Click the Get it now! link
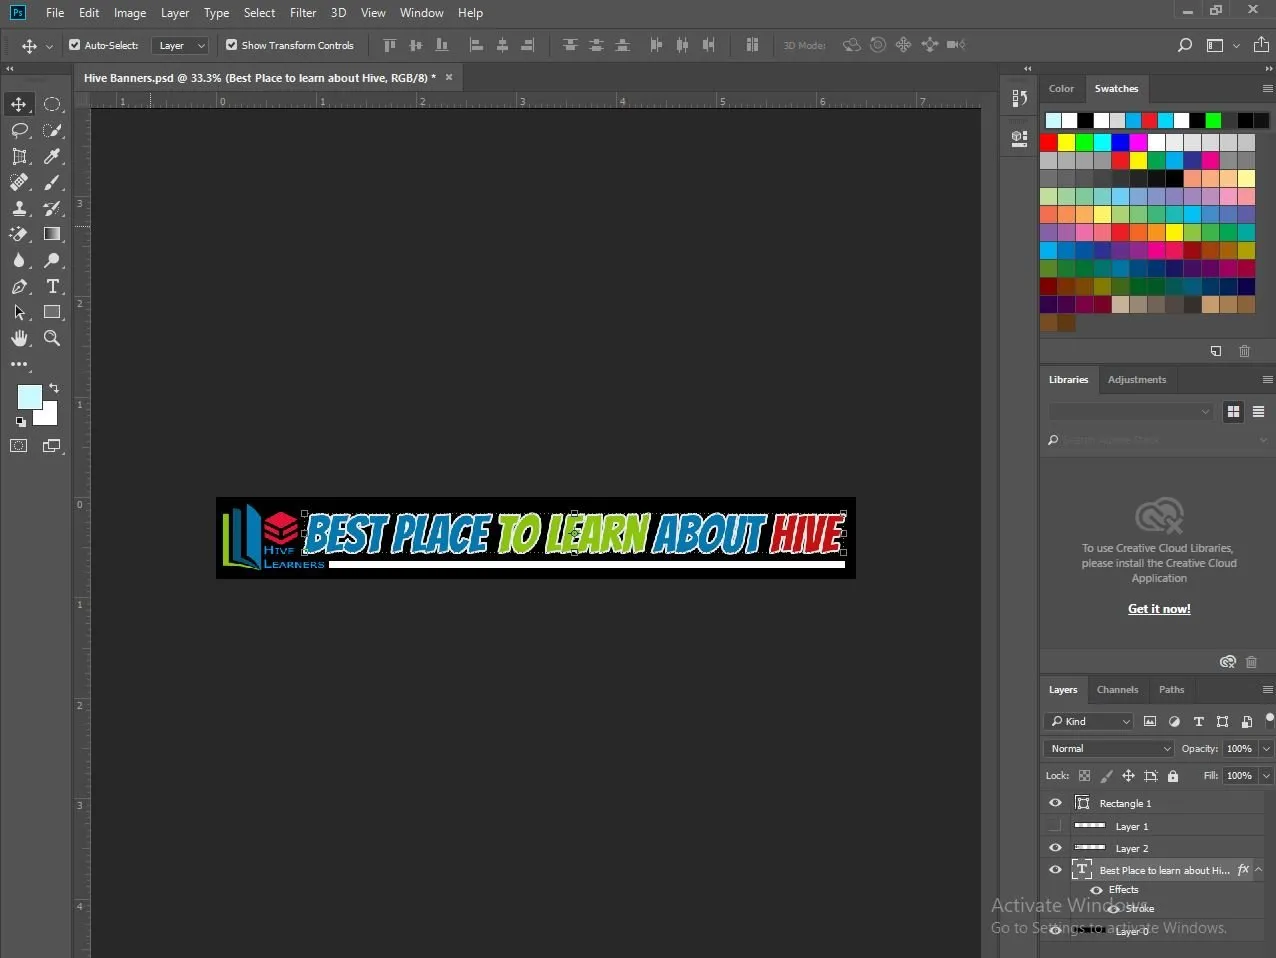The height and width of the screenshot is (958, 1276). [x=1159, y=608]
